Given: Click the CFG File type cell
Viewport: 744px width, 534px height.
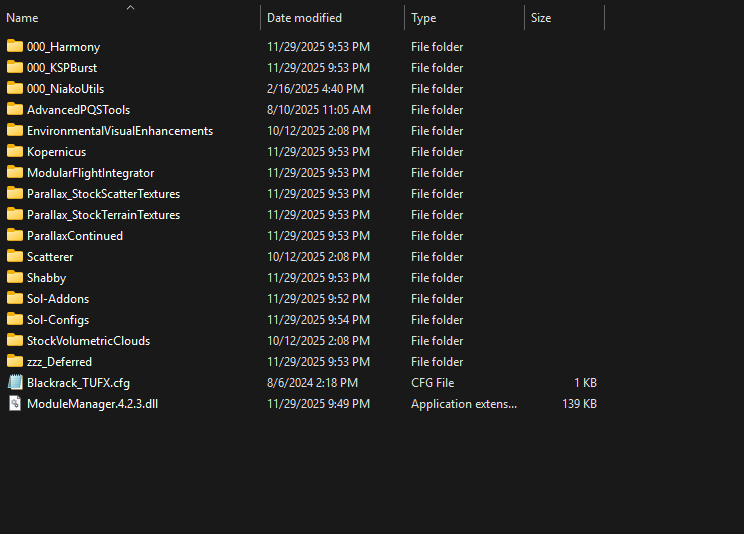Looking at the screenshot, I should point(432,383).
